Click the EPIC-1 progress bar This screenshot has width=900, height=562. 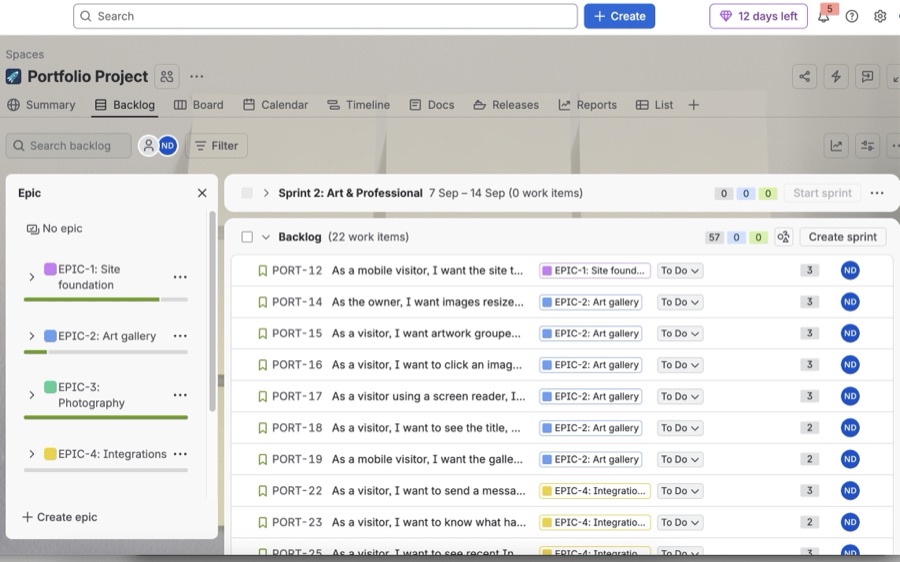pos(106,300)
